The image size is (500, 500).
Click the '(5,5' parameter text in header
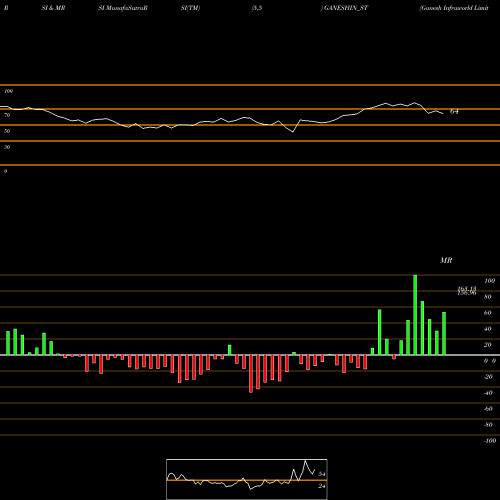257,8
